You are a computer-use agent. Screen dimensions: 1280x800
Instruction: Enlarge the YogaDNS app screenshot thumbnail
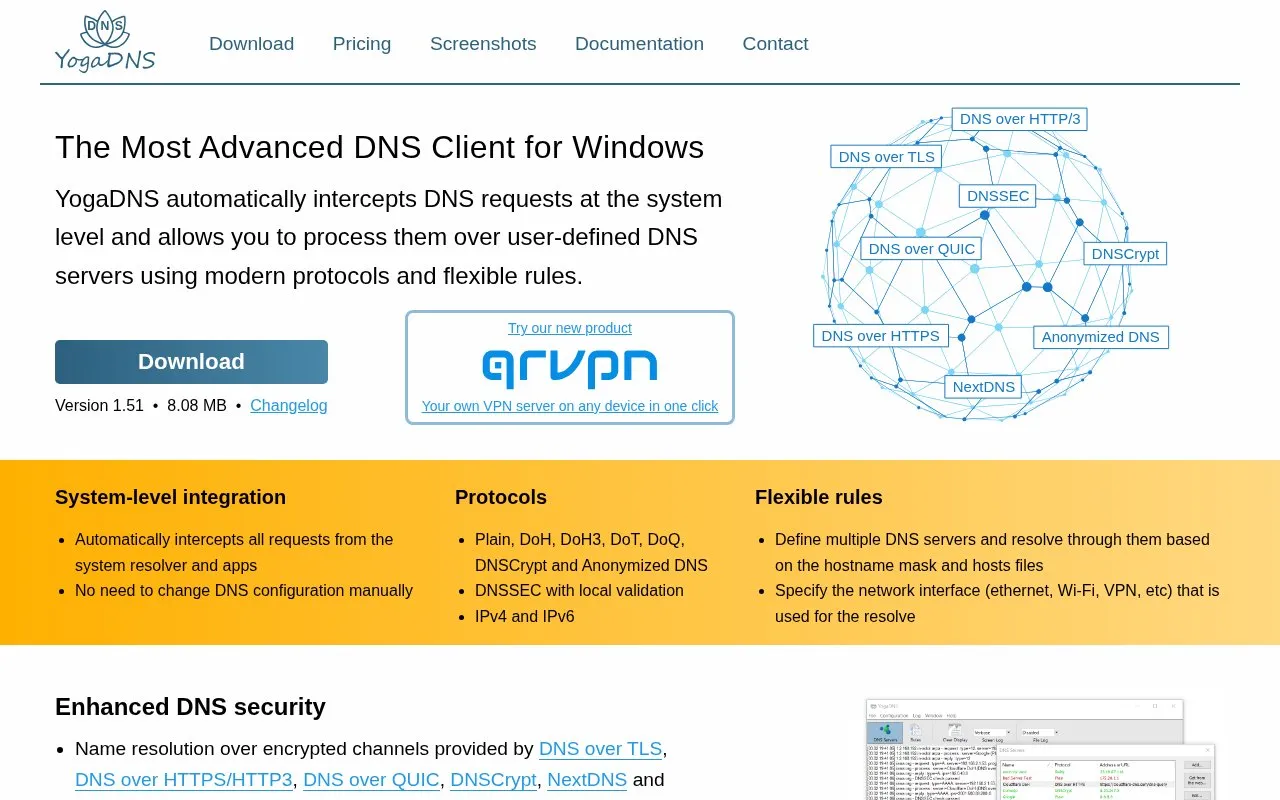click(1040, 749)
